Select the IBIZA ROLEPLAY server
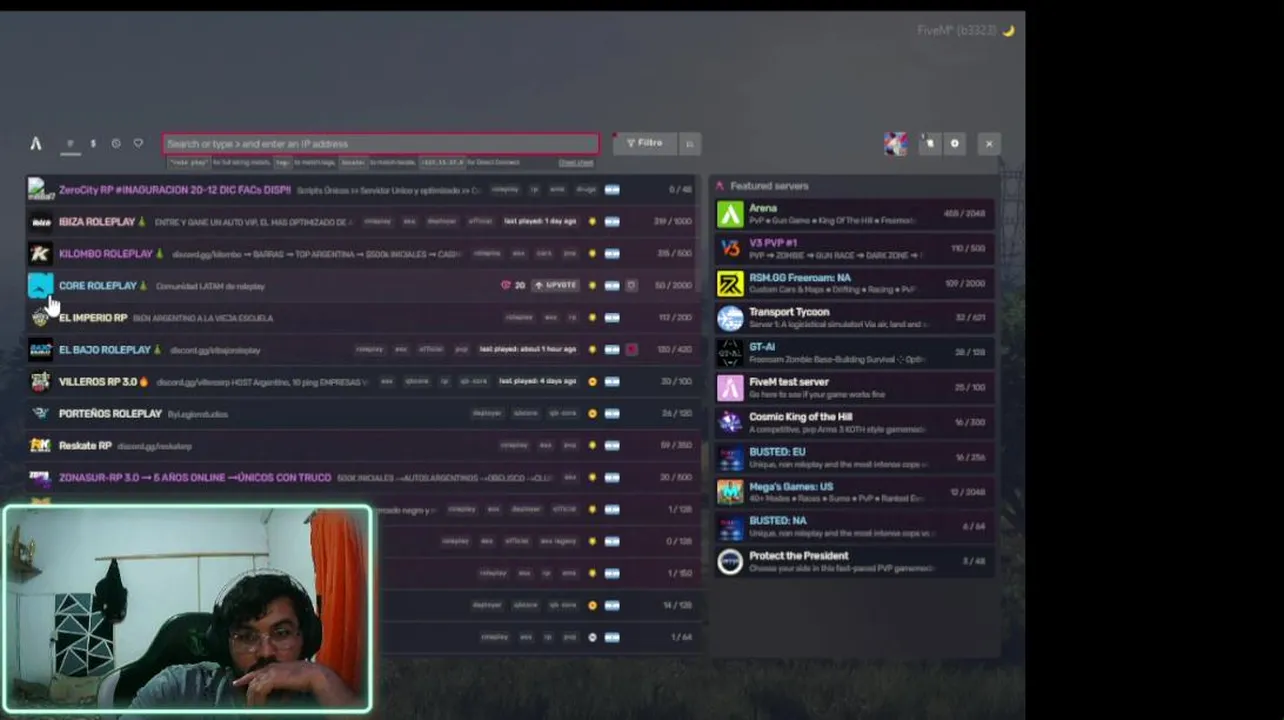The image size is (1284, 720). (362, 222)
